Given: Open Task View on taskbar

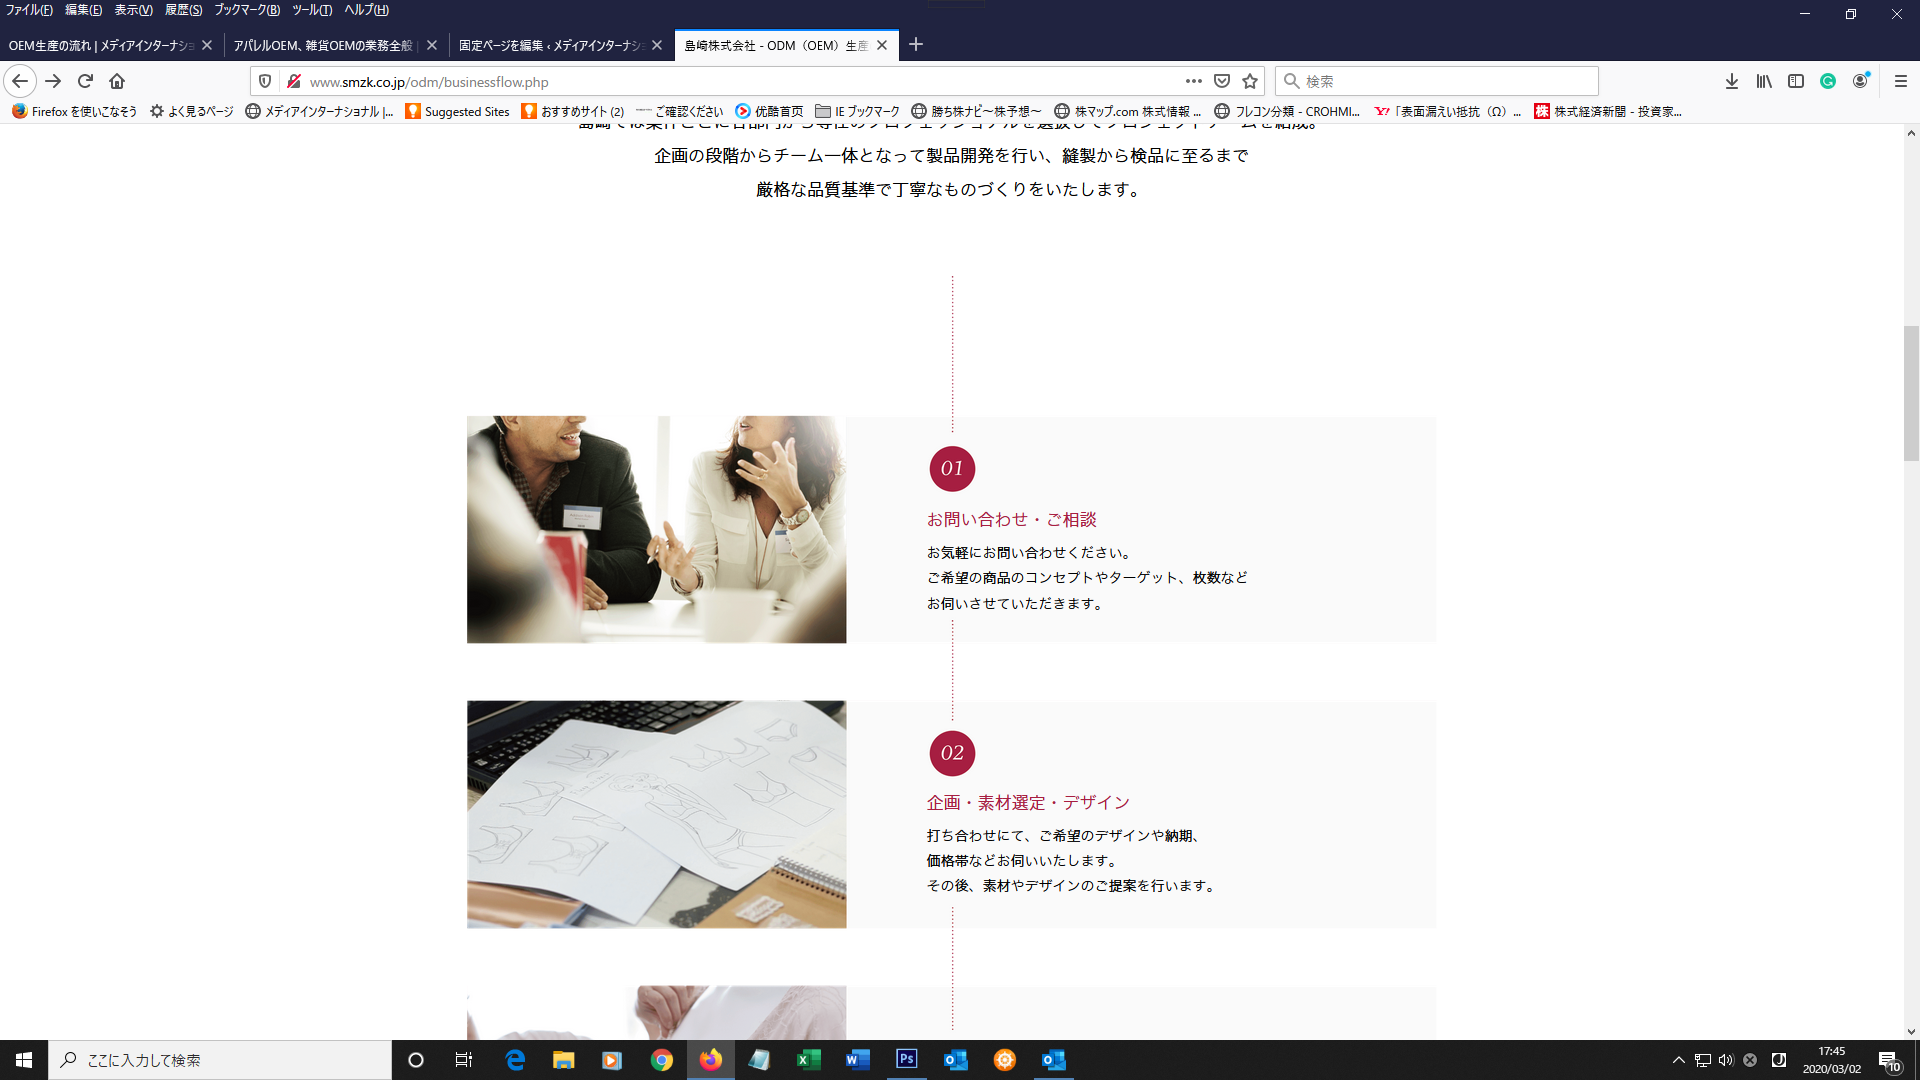Looking at the screenshot, I should point(464,1060).
